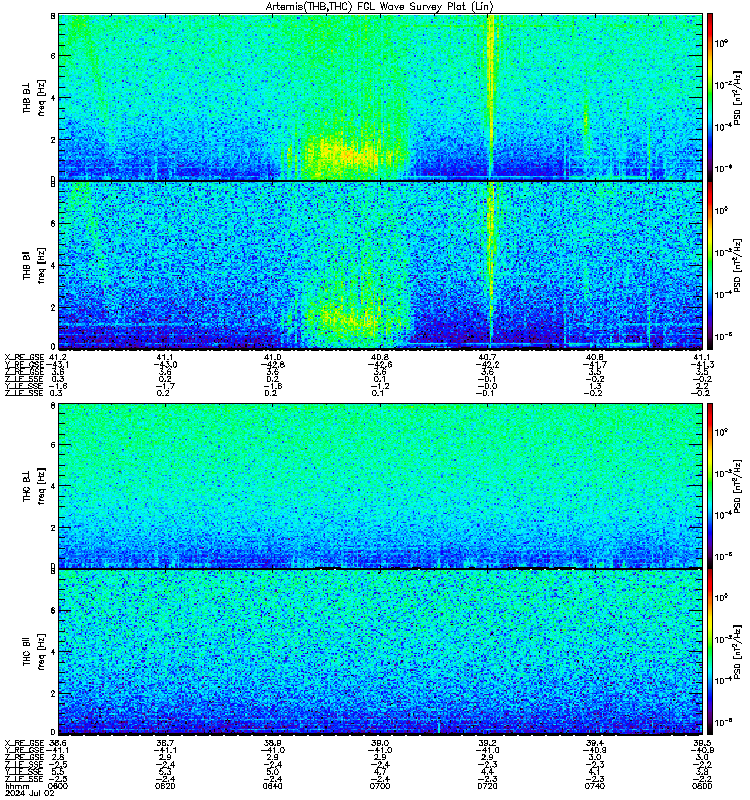Click the THC X_RE_GSE value 39.0

380,743
